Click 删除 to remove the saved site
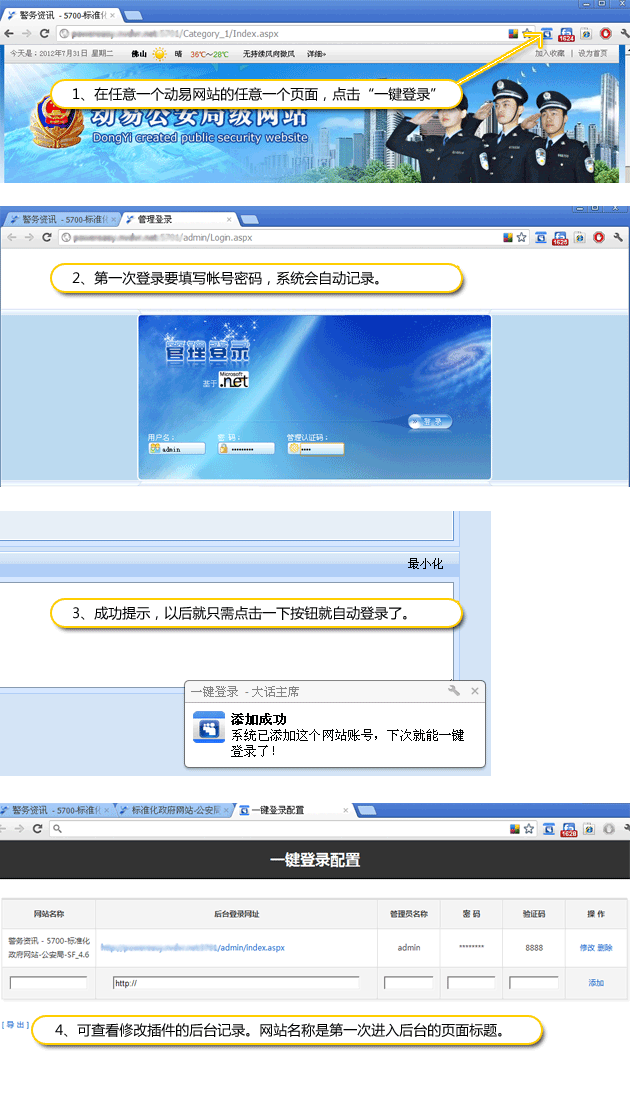The height and width of the screenshot is (1101, 630). click(x=605, y=947)
